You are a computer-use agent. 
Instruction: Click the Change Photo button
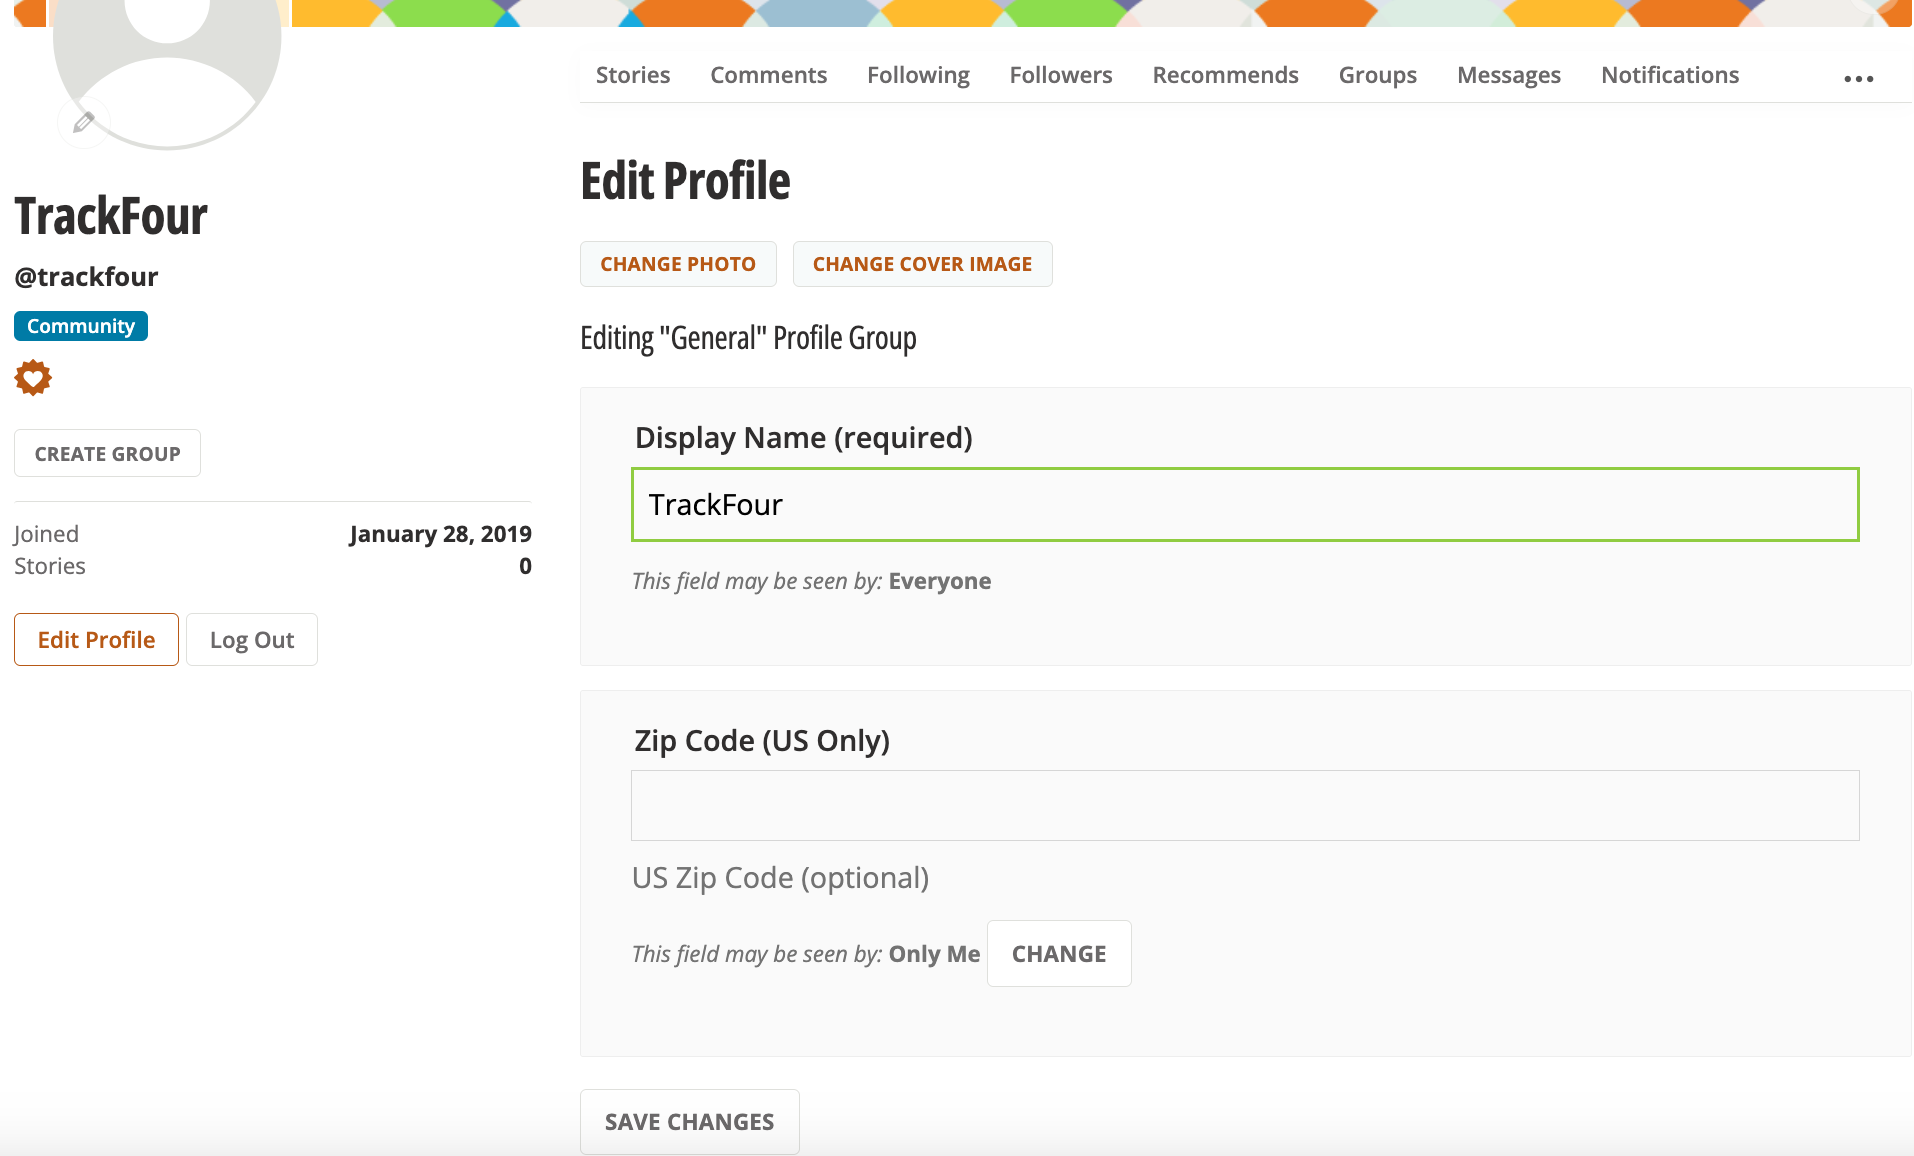click(678, 264)
